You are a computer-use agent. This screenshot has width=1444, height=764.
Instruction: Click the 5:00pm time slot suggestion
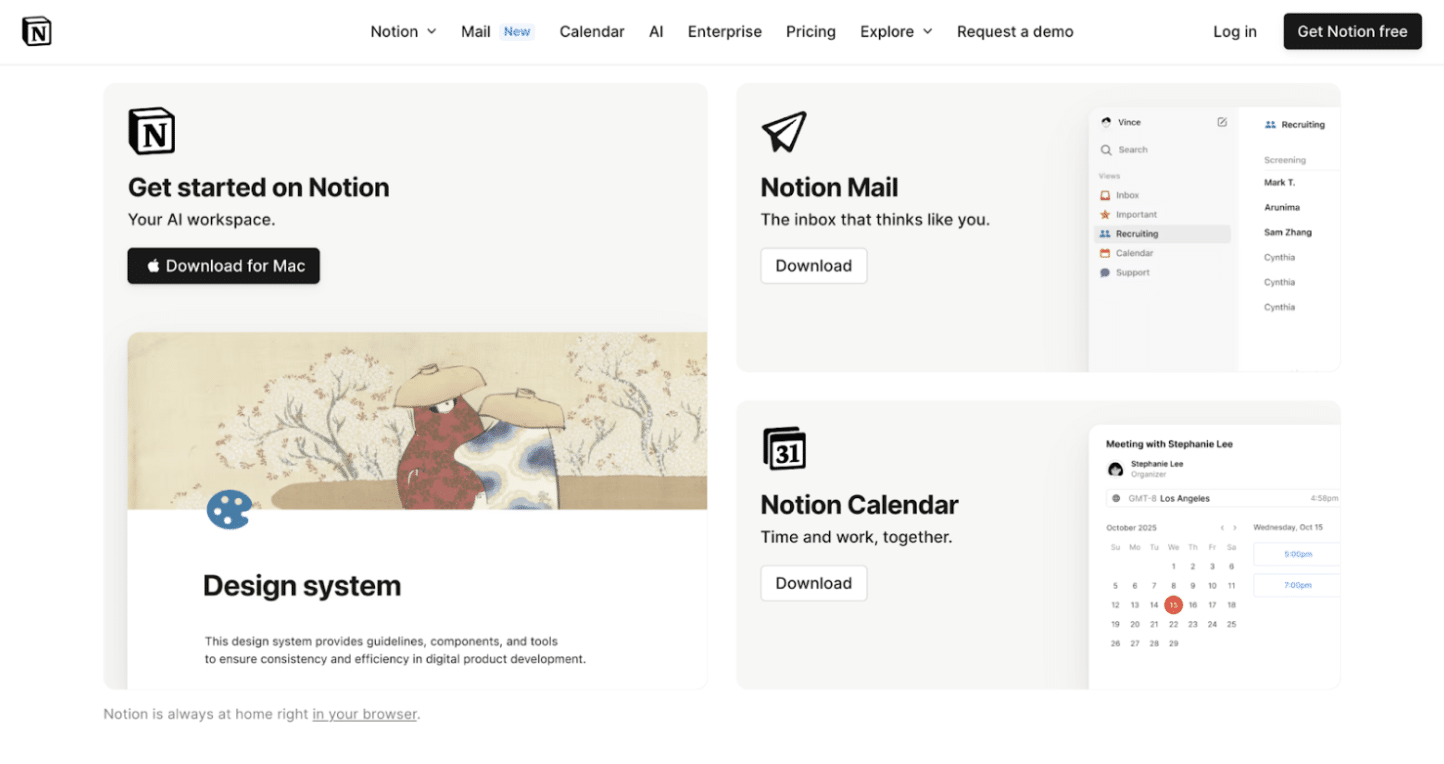[x=1296, y=554]
